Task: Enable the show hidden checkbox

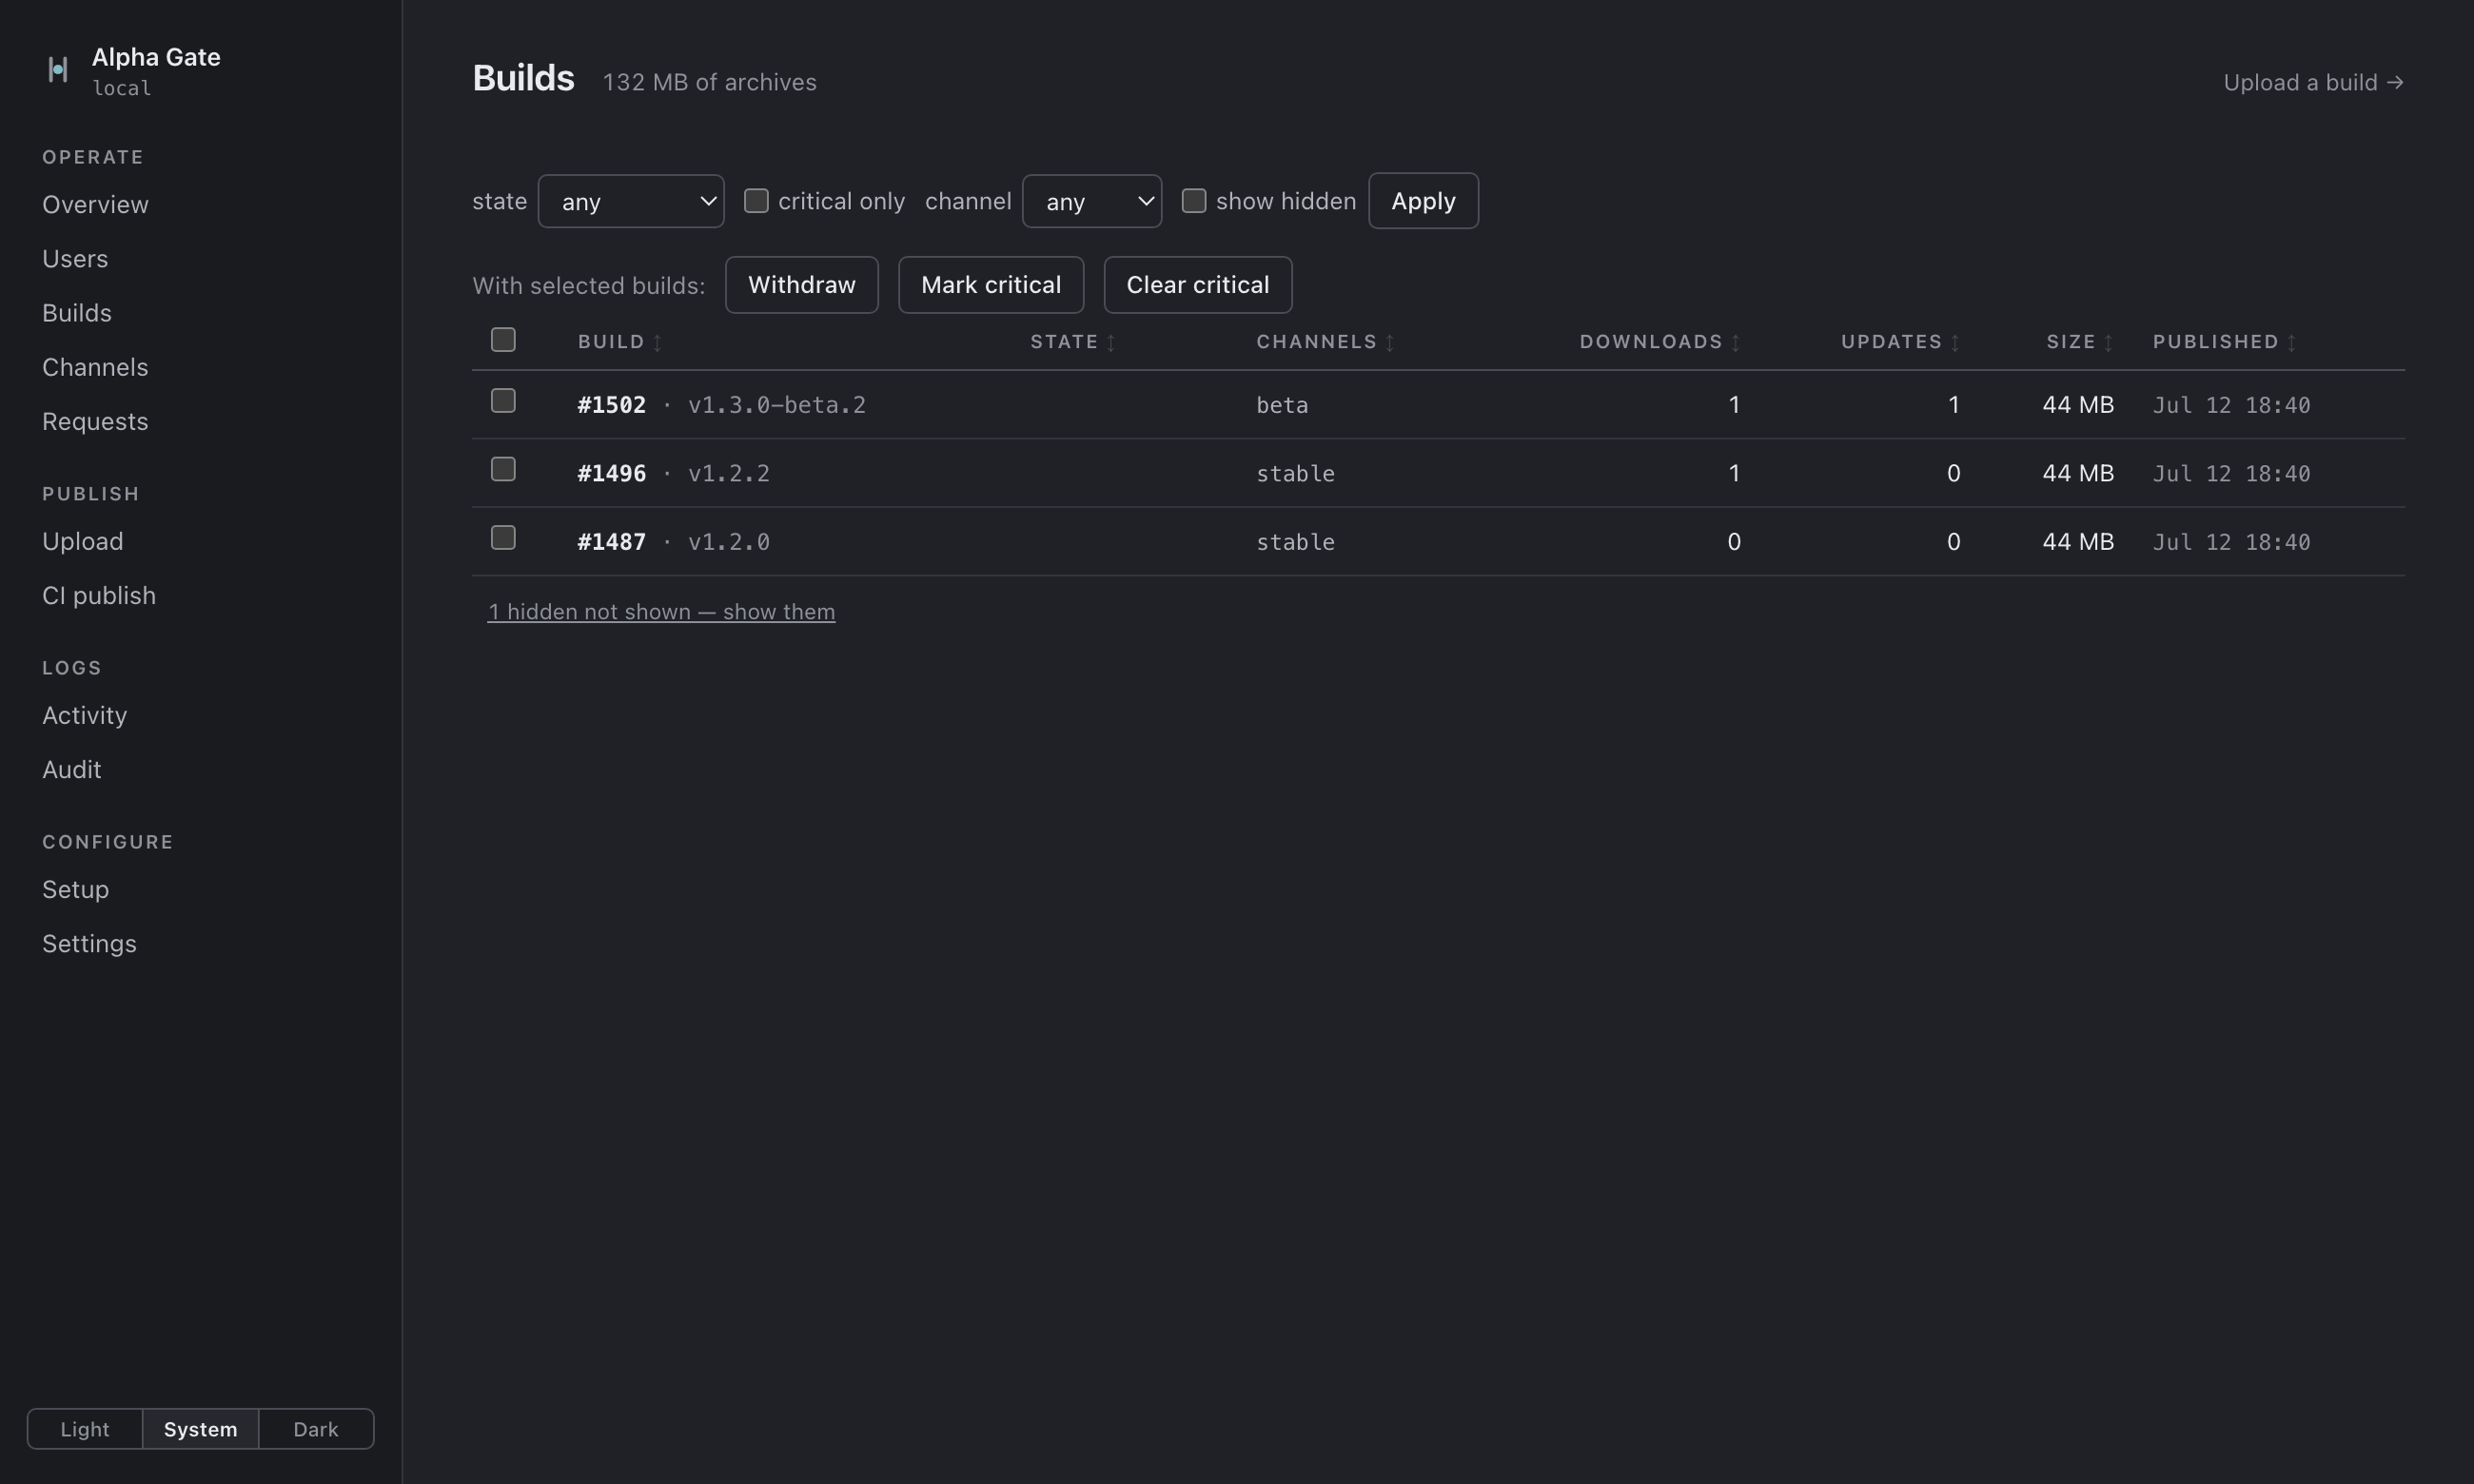Action: [x=1194, y=201]
